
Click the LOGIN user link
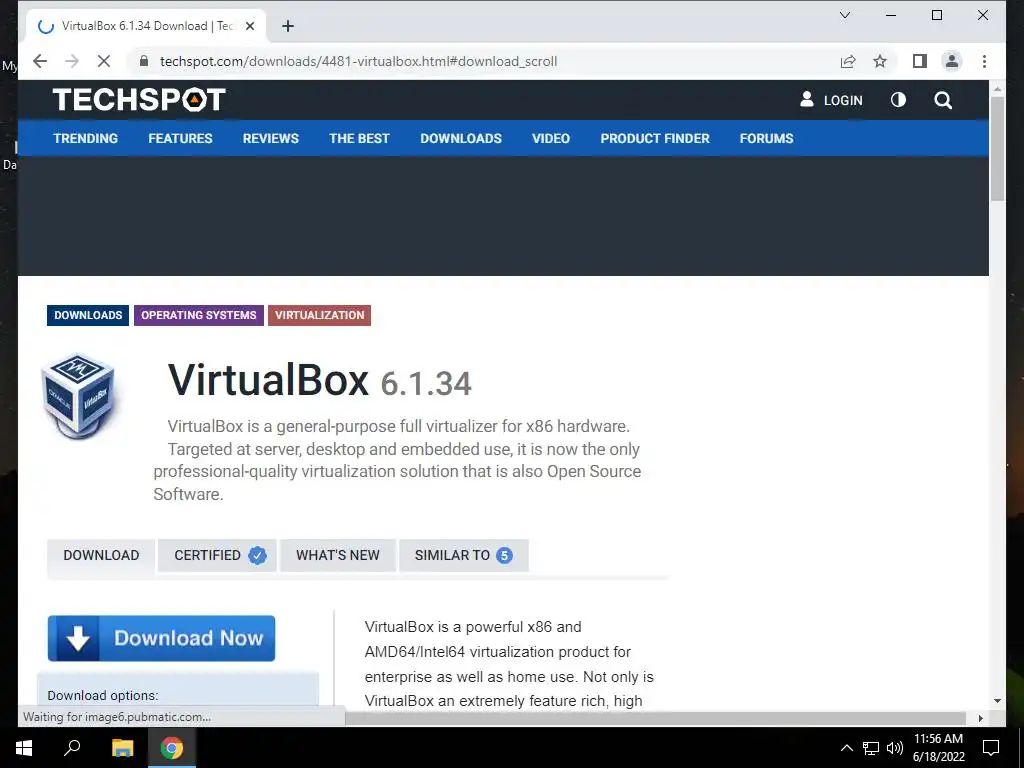[831, 100]
